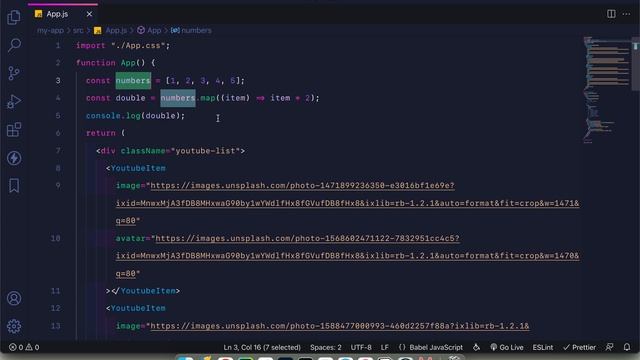Open the Thunder Client lightning icon
The width and height of the screenshot is (640, 360).
pos(14,158)
